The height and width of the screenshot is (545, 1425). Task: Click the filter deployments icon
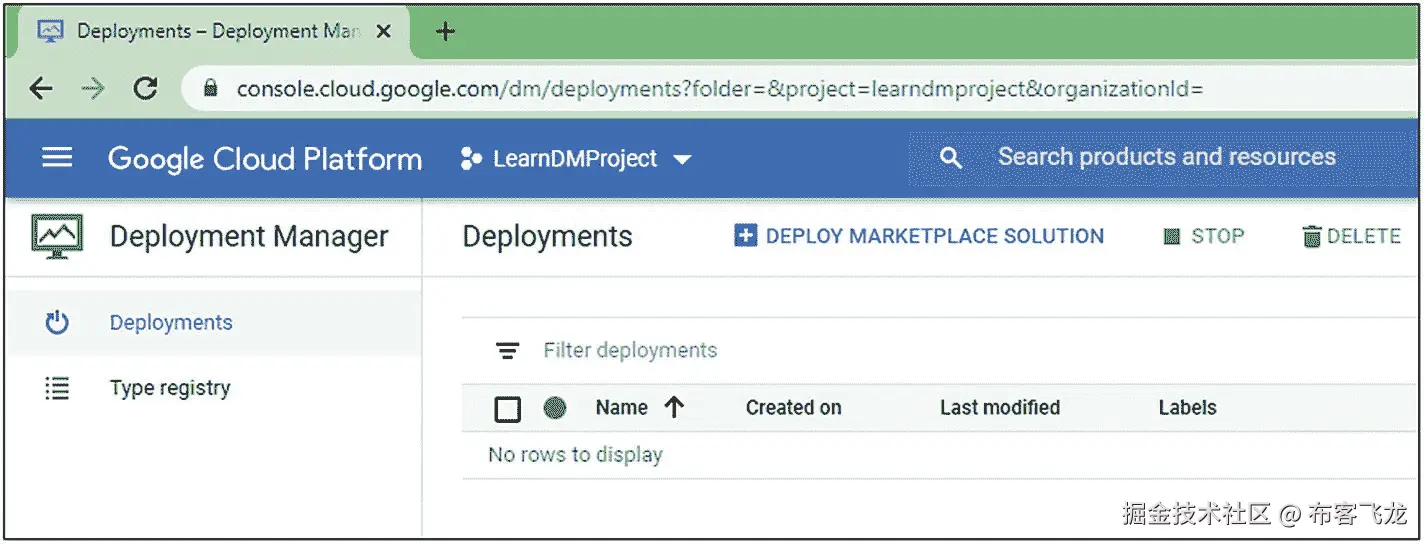(x=508, y=351)
